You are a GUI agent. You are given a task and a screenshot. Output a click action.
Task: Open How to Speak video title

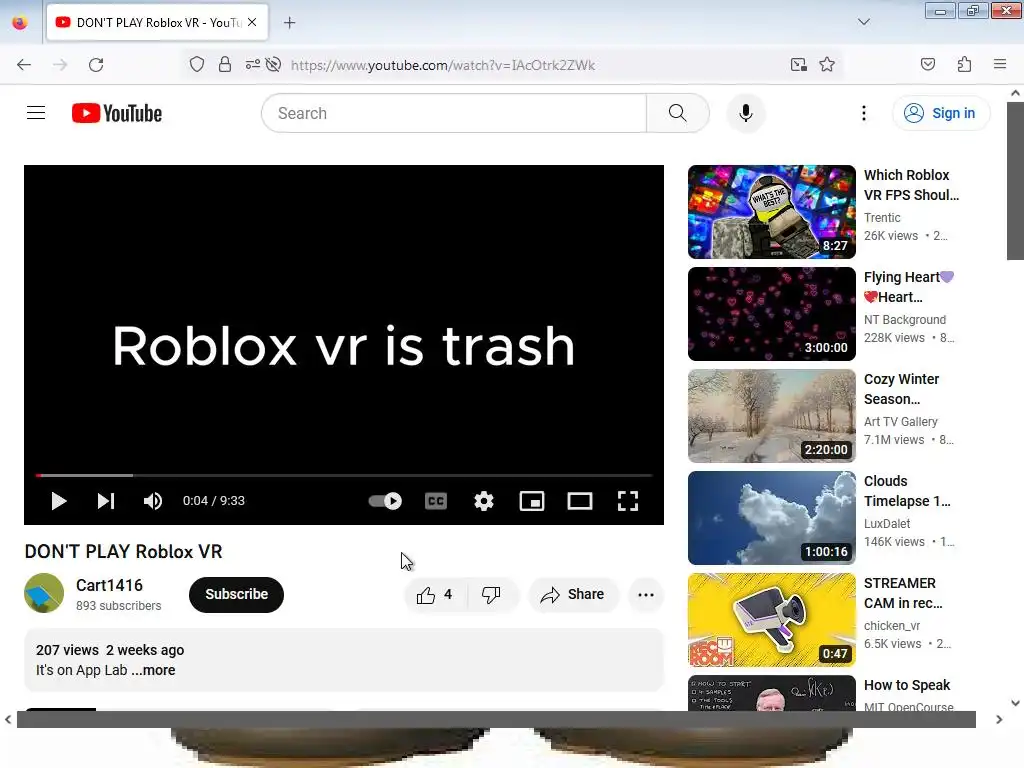907,685
